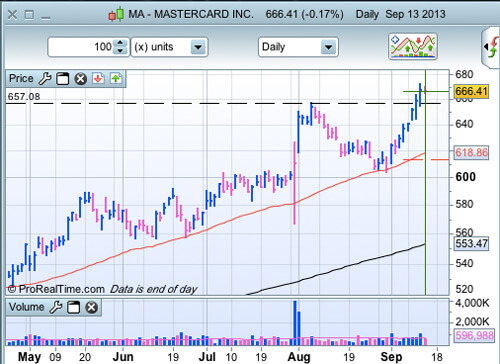Image resolution: width=500 pixels, height=364 pixels.
Task: Open Price panel wrench settings
Action: 45,79
